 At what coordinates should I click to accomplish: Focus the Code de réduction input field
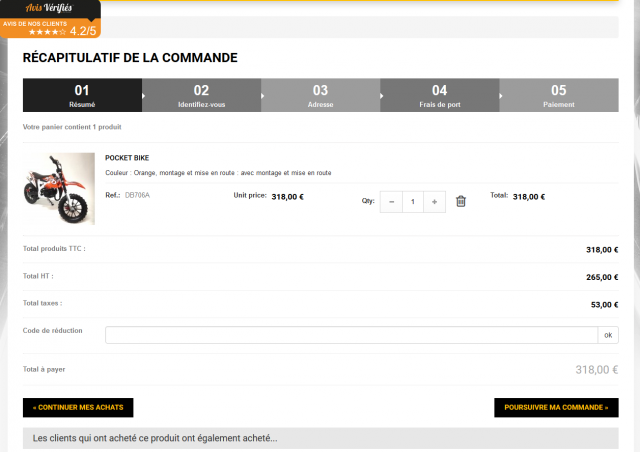pyautogui.click(x=351, y=335)
